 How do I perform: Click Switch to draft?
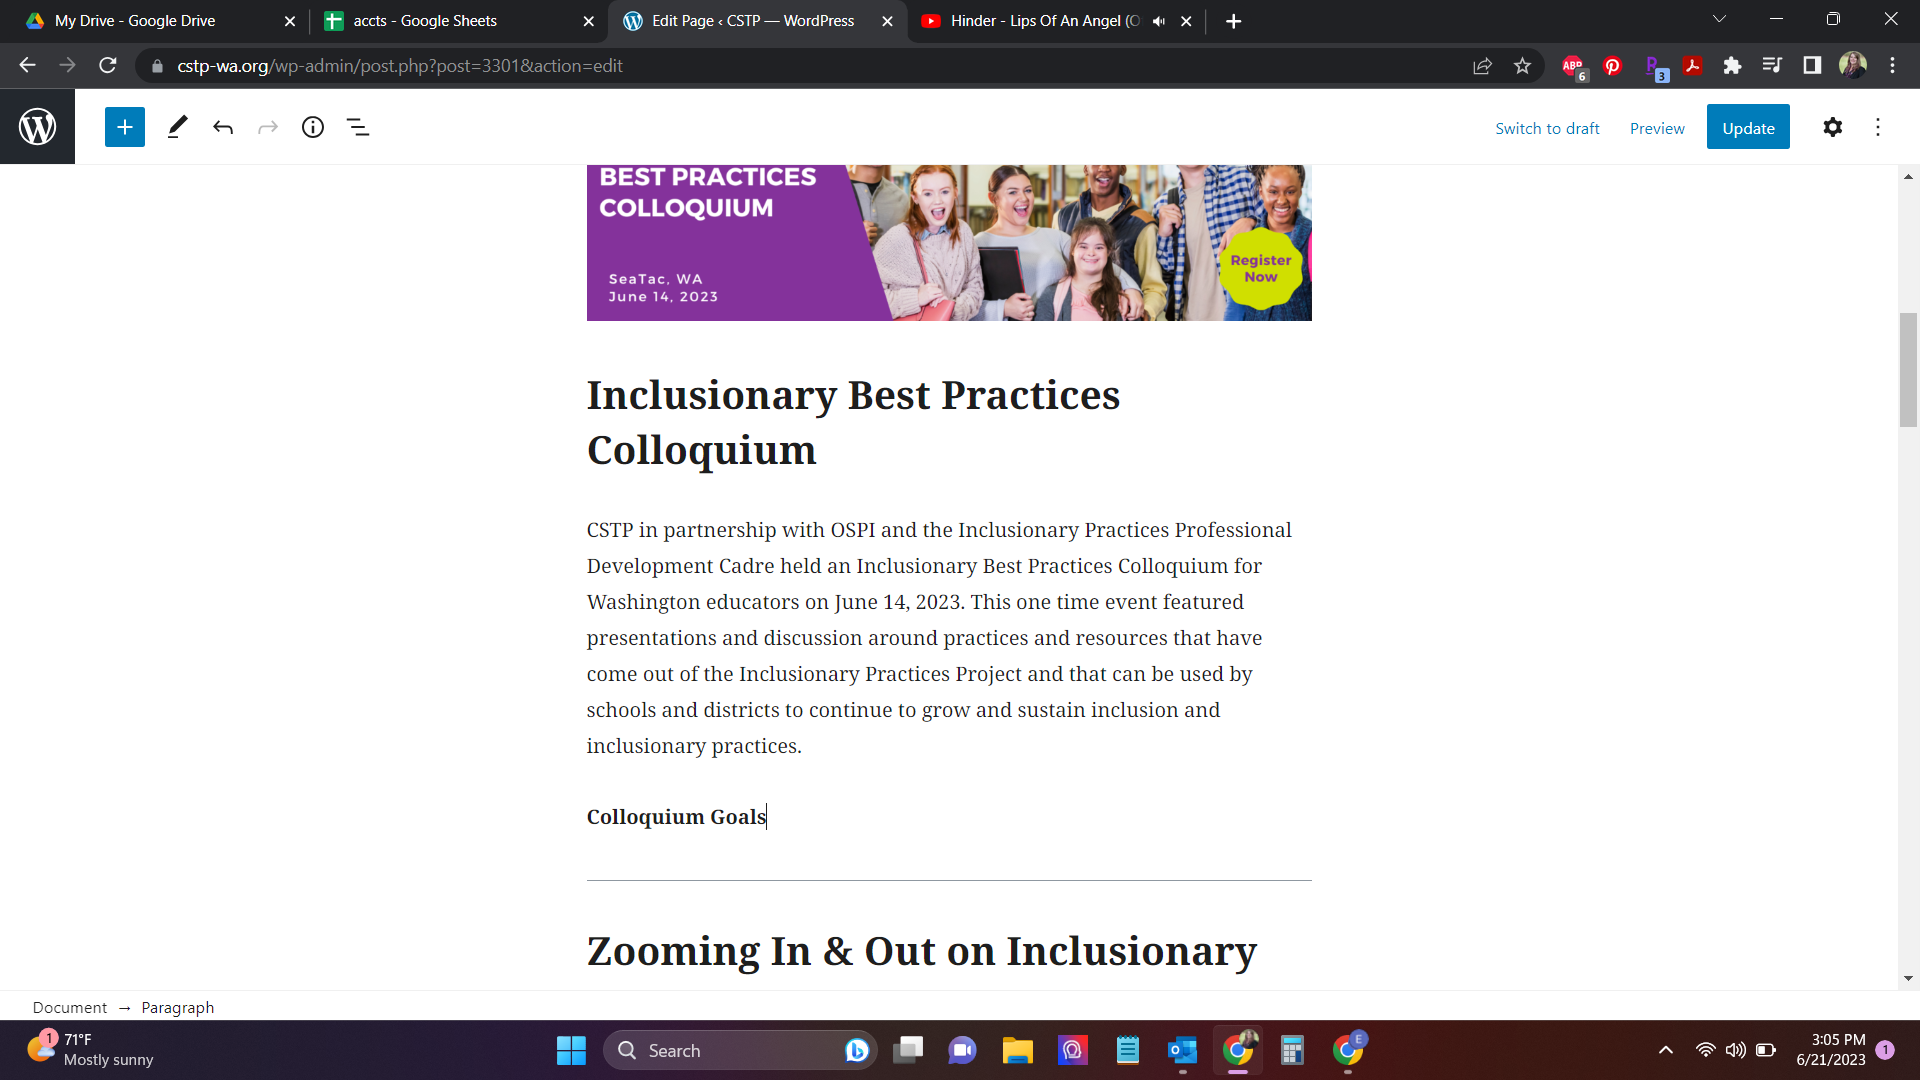tap(1547, 128)
